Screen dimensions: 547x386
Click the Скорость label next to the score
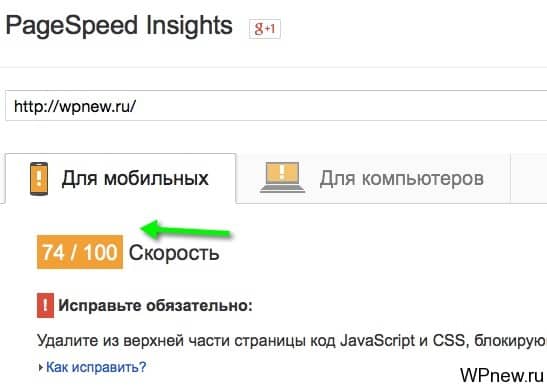174,253
